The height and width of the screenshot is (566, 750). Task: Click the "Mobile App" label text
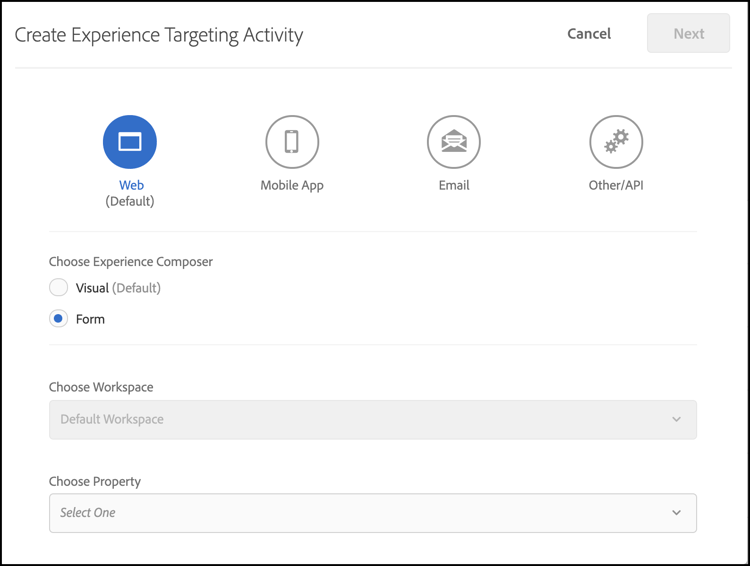click(x=292, y=185)
